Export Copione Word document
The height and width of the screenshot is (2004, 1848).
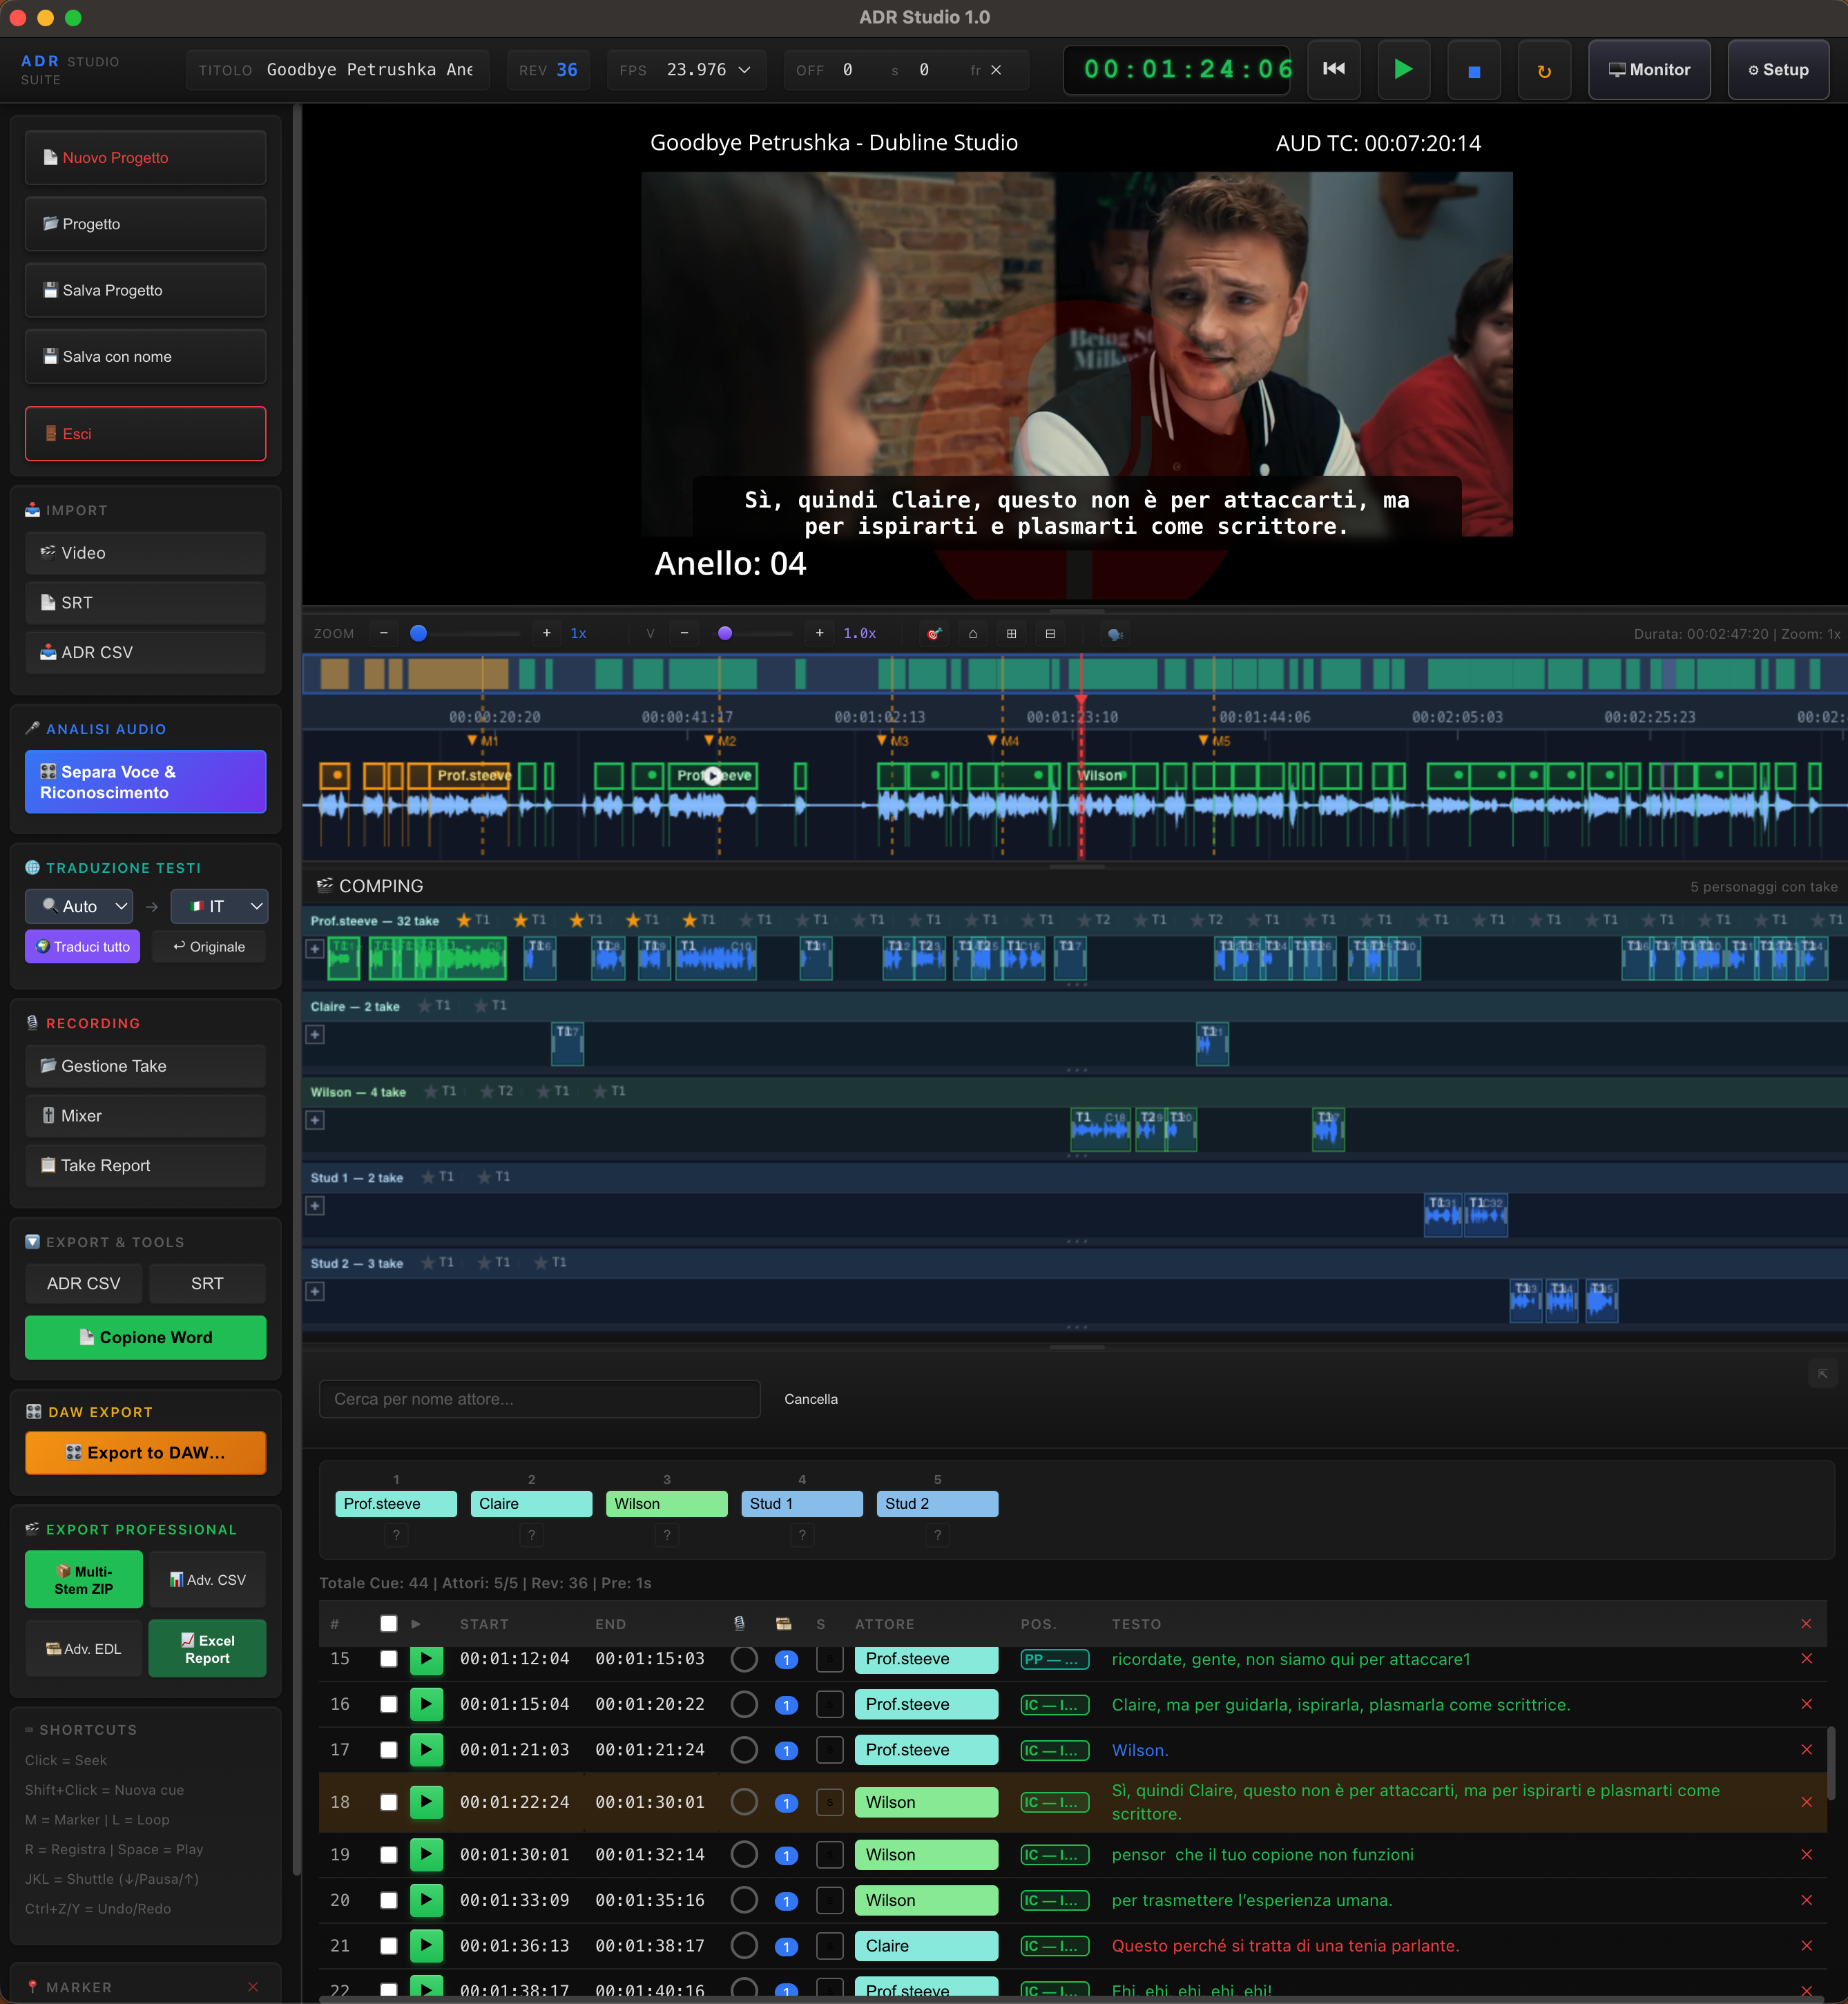click(x=146, y=1337)
